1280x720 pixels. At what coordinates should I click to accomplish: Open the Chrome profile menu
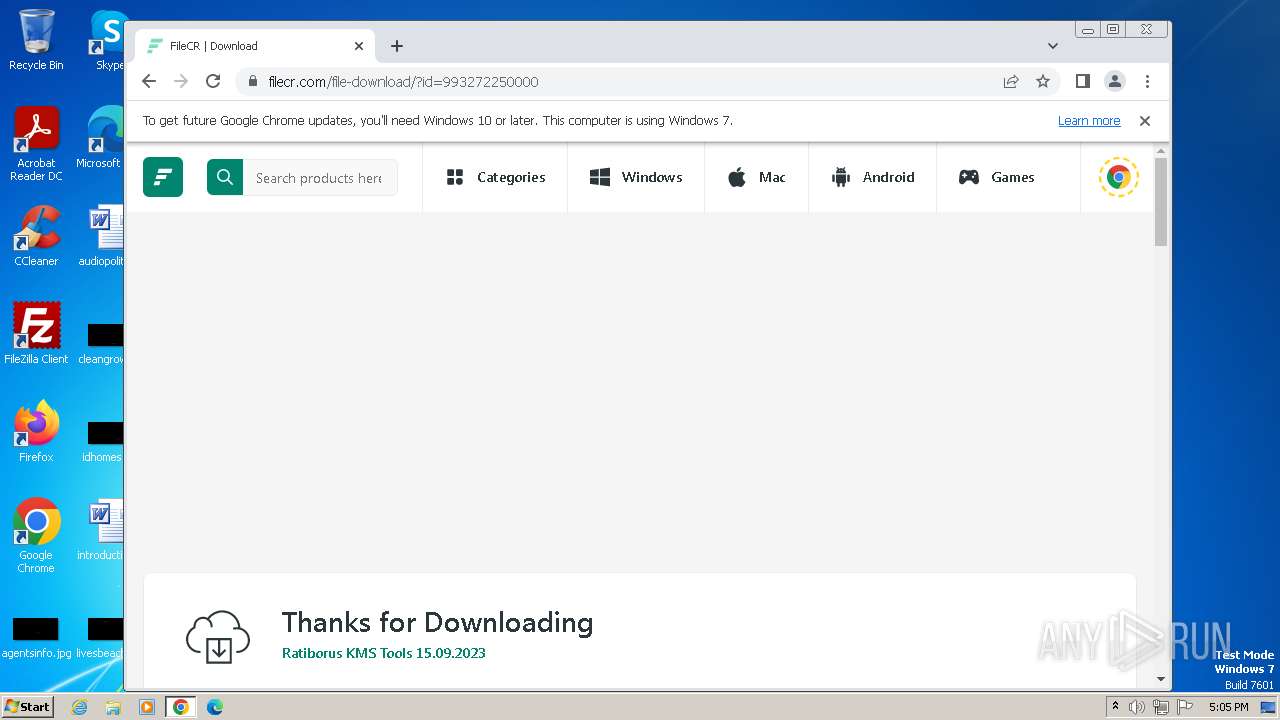pyautogui.click(x=1115, y=81)
